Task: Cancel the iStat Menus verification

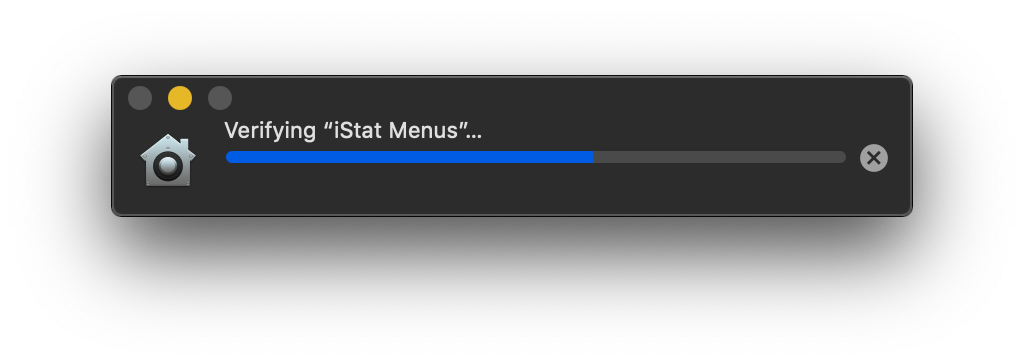Action: [874, 157]
